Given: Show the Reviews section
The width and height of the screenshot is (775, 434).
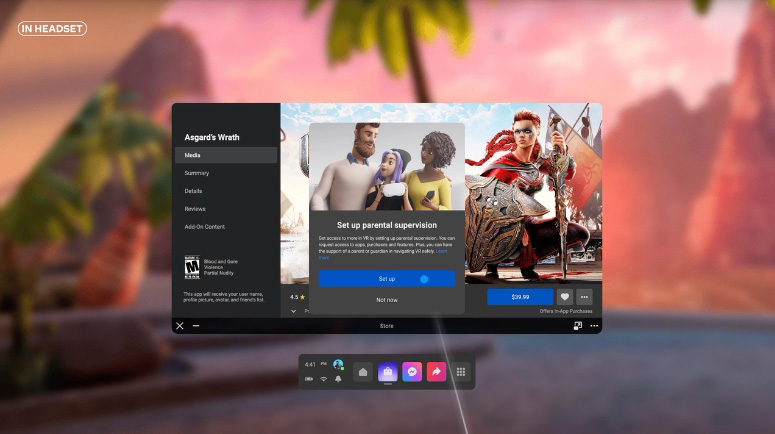Looking at the screenshot, I should [x=195, y=209].
